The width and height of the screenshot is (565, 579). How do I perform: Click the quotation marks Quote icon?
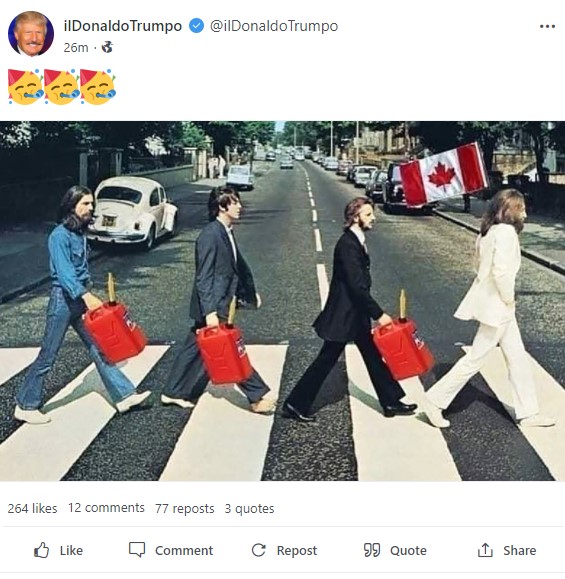pos(371,550)
